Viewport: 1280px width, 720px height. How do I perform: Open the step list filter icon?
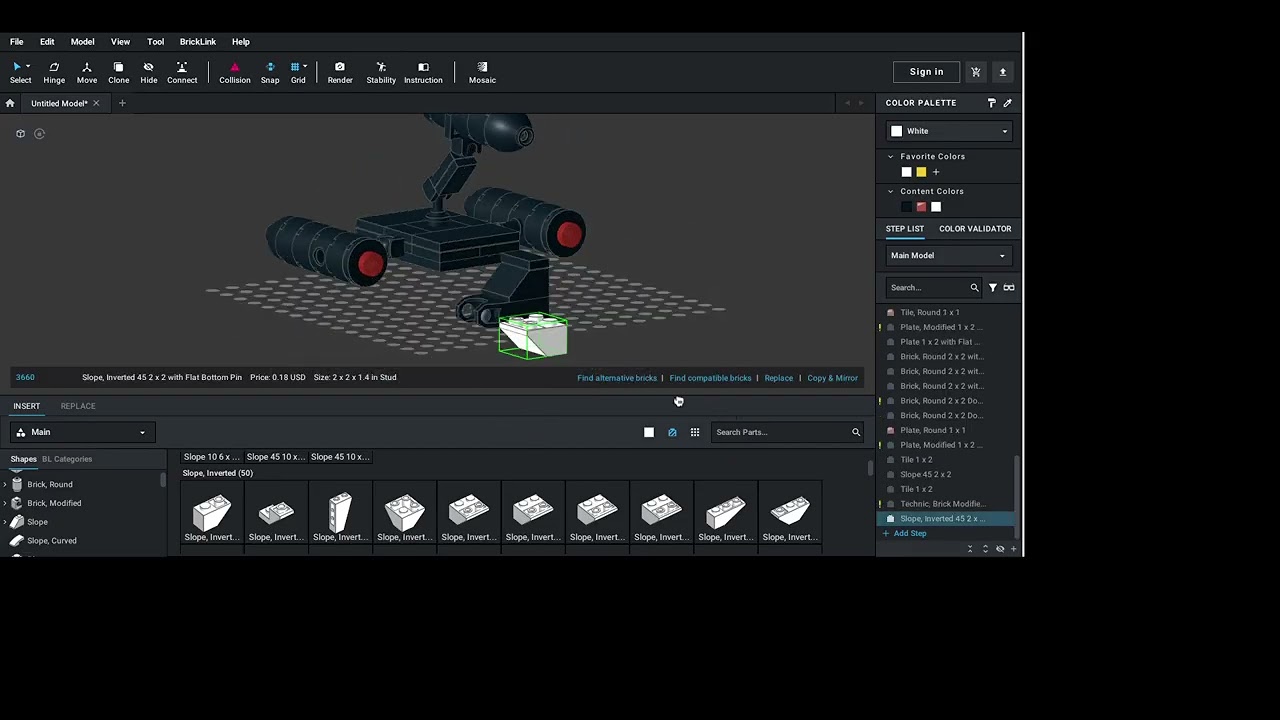(x=993, y=288)
